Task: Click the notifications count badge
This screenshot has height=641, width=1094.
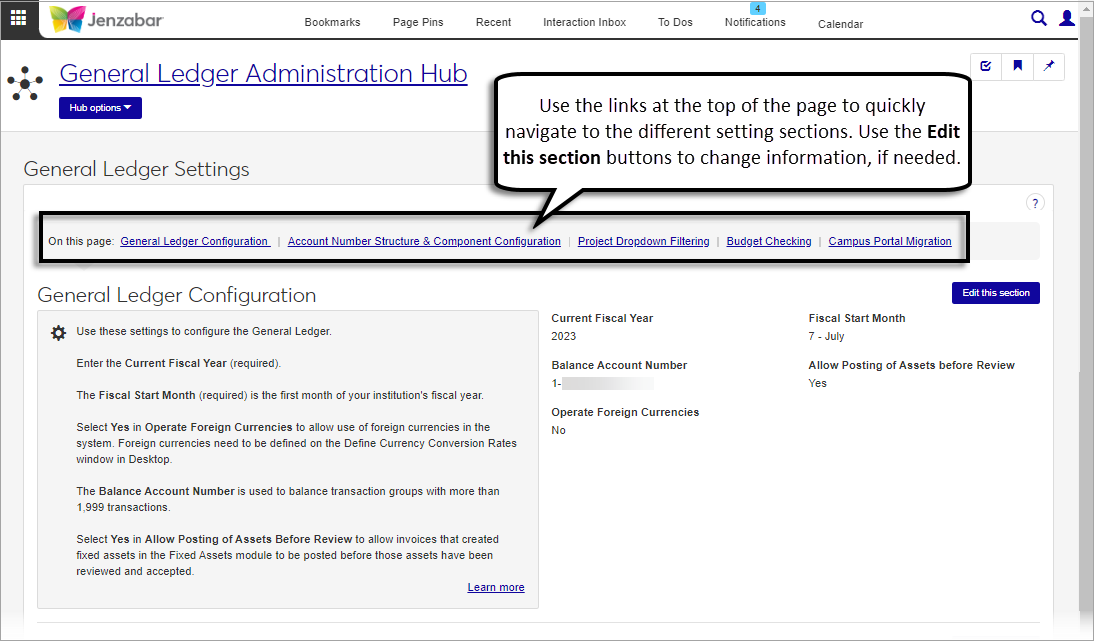Action: pyautogui.click(x=757, y=8)
